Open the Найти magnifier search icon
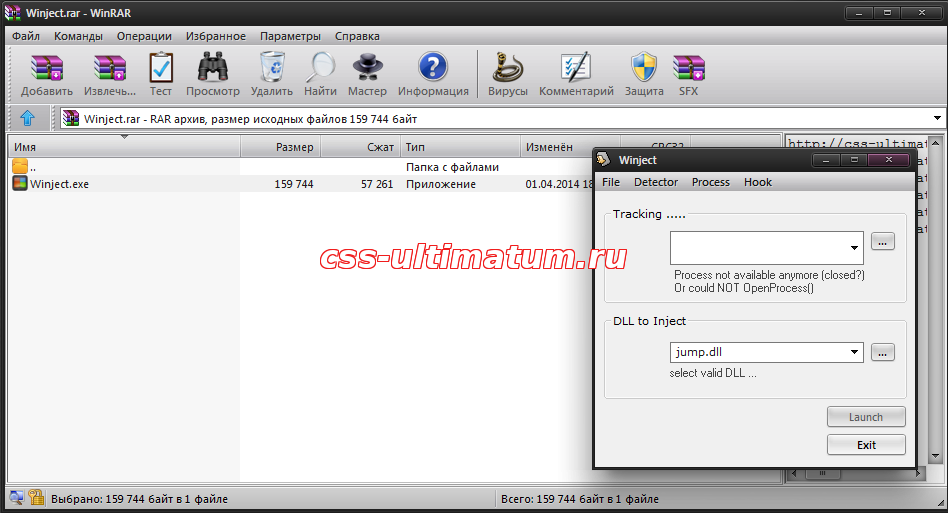Image resolution: width=948 pixels, height=513 pixels. point(320,67)
